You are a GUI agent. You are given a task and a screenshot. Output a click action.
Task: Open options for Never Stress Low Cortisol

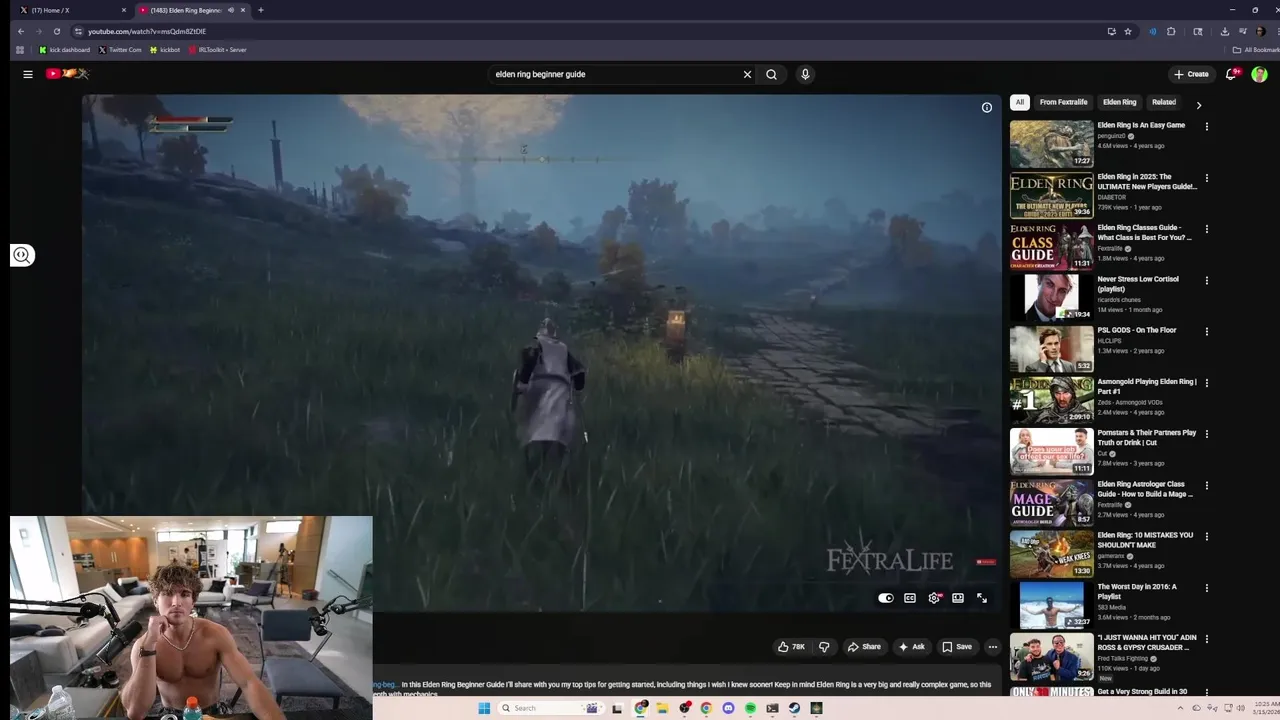tap(1207, 281)
